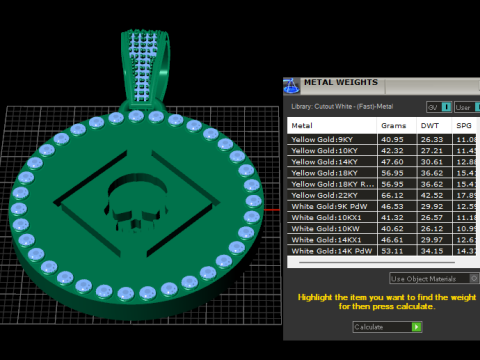
Task: Click the 26.33 DWT cell
Action: coord(434,140)
